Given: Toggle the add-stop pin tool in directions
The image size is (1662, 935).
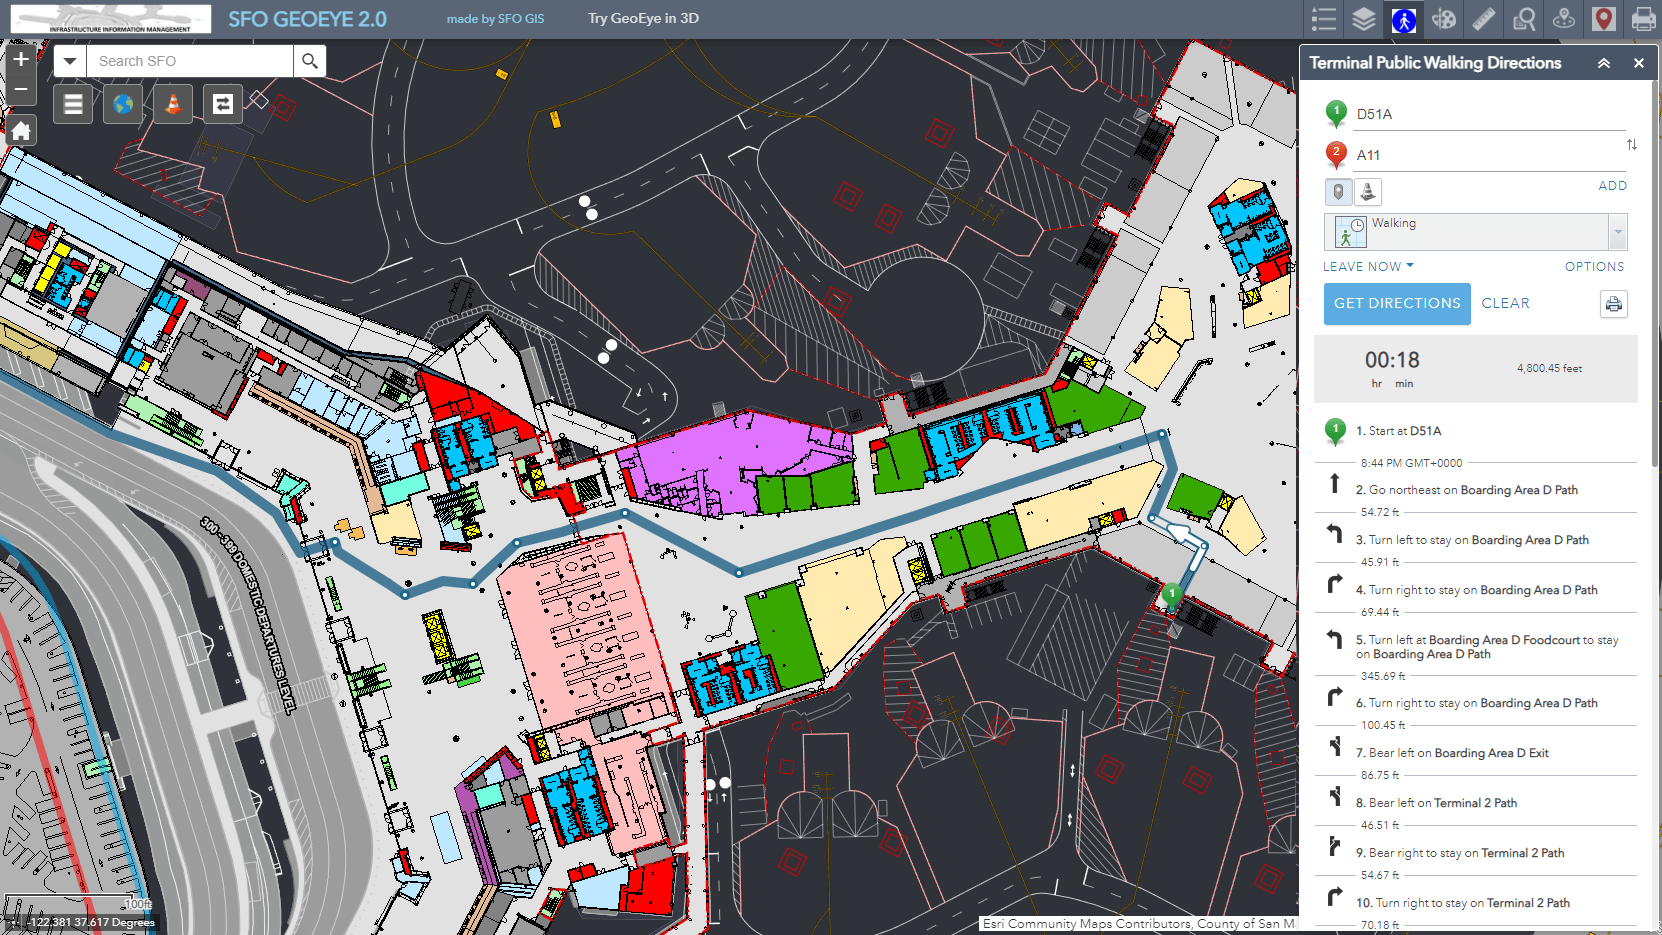Looking at the screenshot, I should pyautogui.click(x=1338, y=191).
